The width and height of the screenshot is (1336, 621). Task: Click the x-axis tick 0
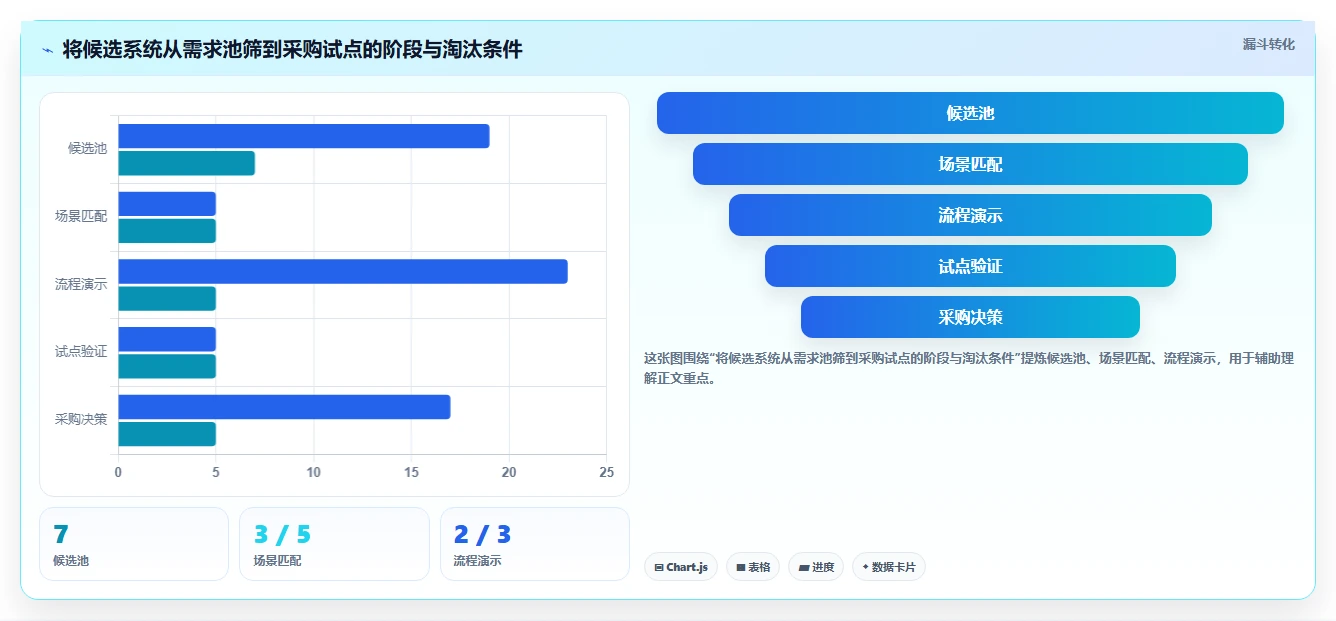[118, 472]
